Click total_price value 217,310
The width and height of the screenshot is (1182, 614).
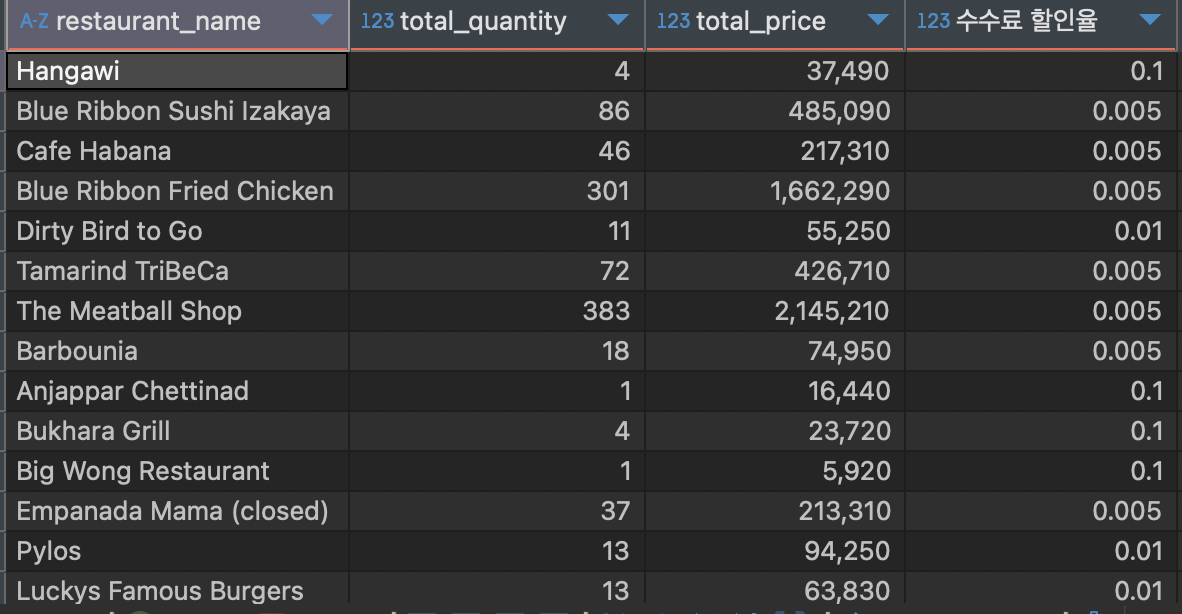[845, 151]
